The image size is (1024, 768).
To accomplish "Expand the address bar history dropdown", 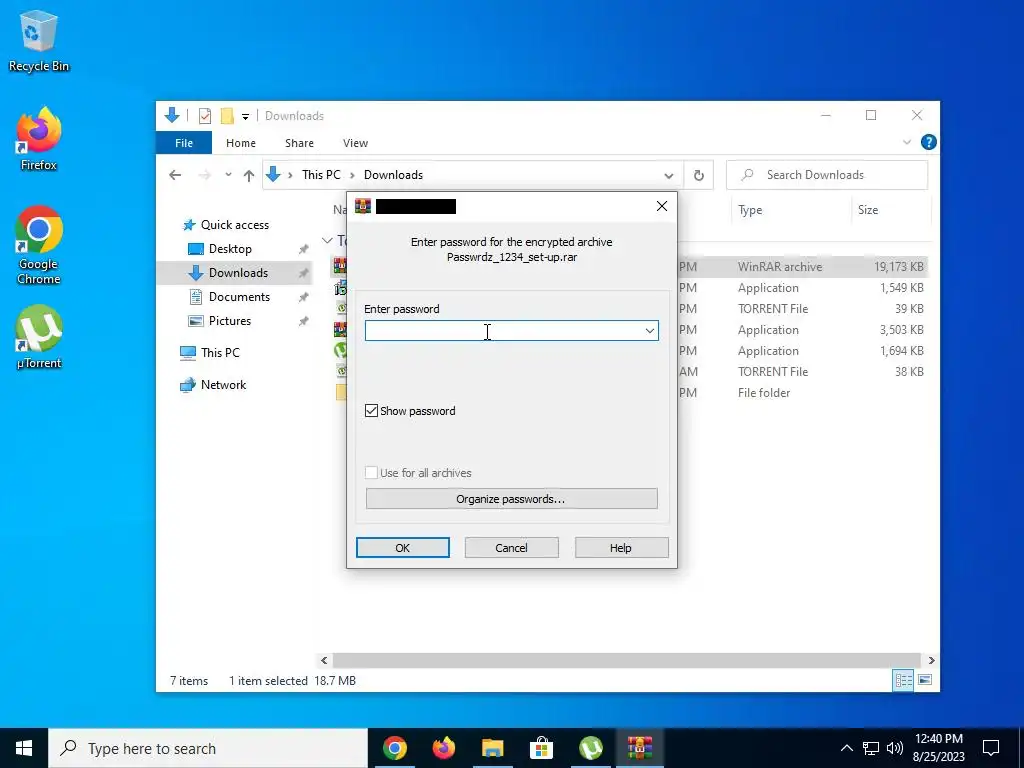I will pos(669,175).
